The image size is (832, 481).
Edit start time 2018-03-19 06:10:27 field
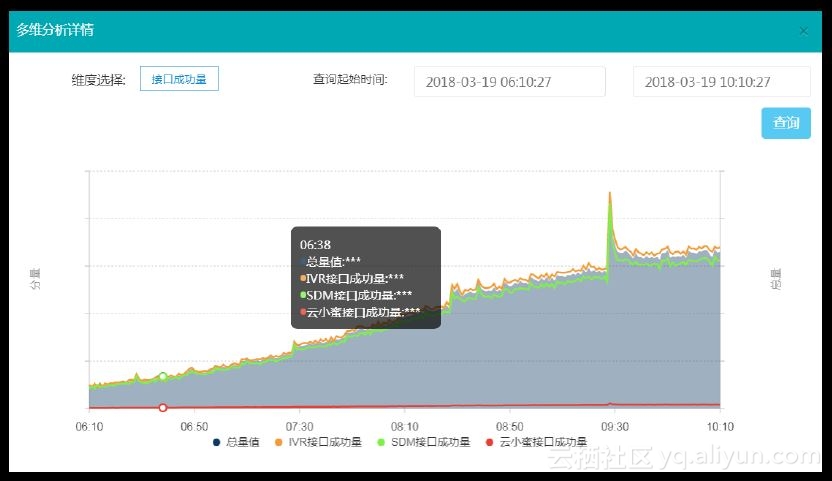pyautogui.click(x=509, y=82)
